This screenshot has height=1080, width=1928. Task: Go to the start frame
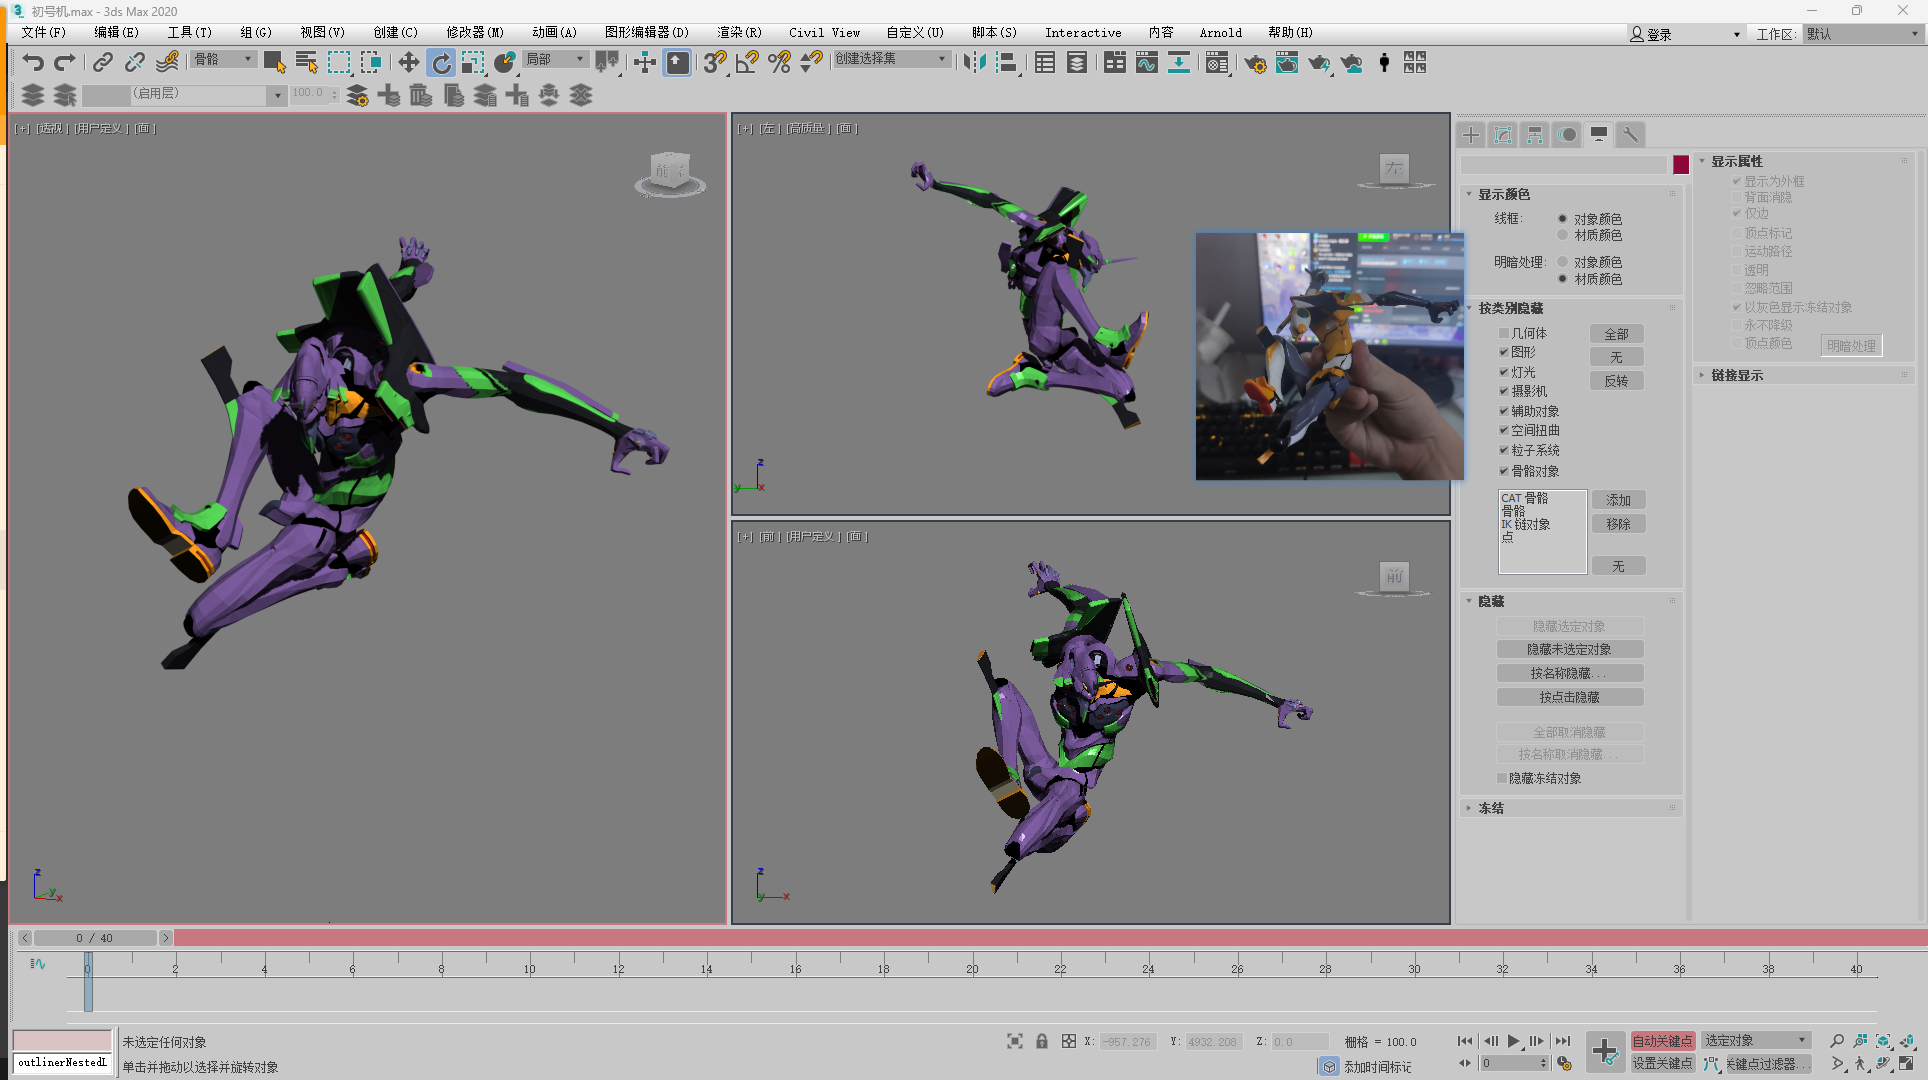[x=1465, y=1041]
